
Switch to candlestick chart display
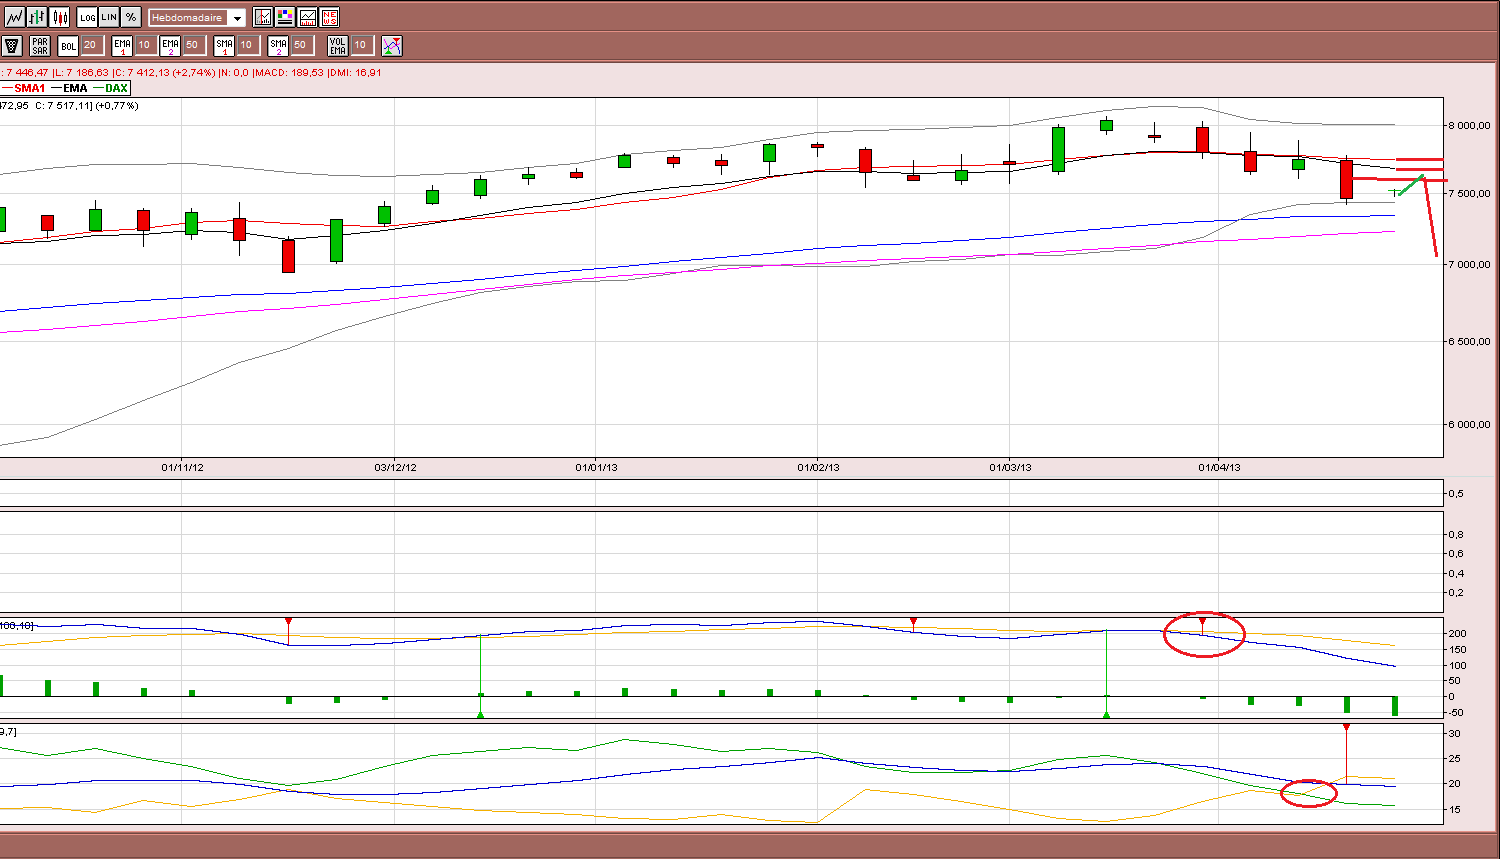point(60,17)
